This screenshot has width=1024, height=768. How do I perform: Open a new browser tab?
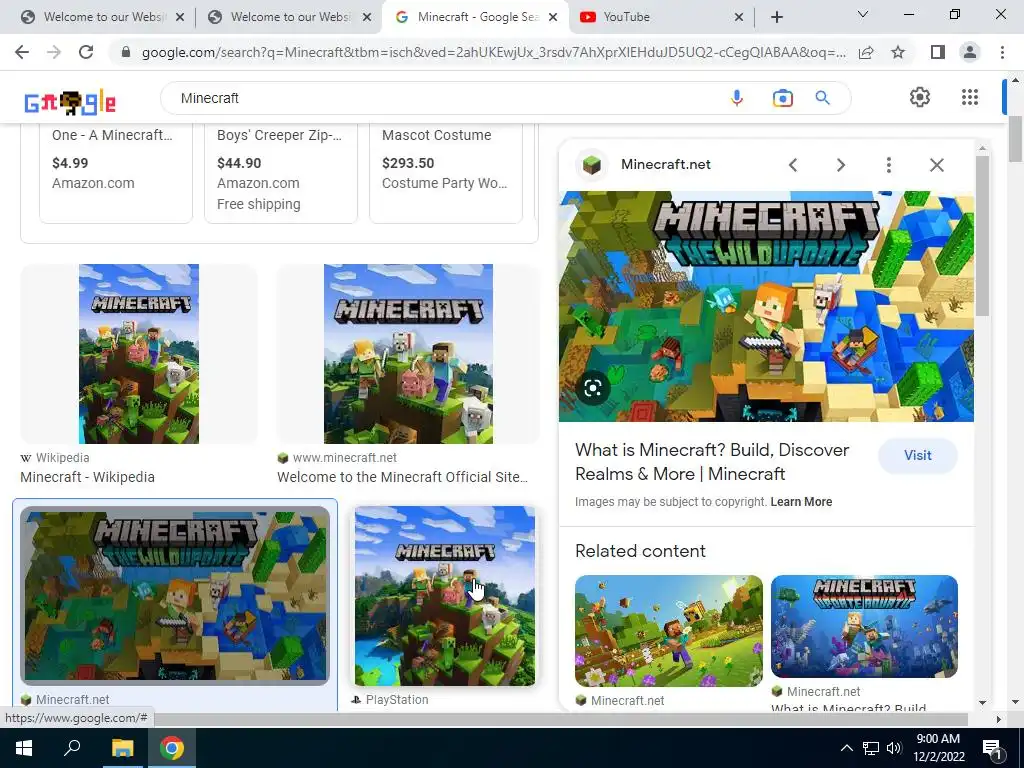(776, 17)
